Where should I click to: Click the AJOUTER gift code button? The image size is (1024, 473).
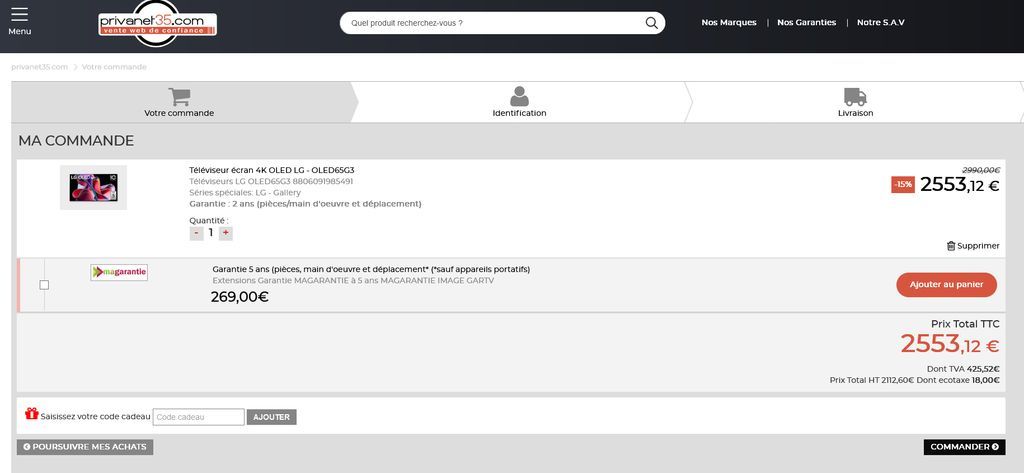(x=272, y=417)
